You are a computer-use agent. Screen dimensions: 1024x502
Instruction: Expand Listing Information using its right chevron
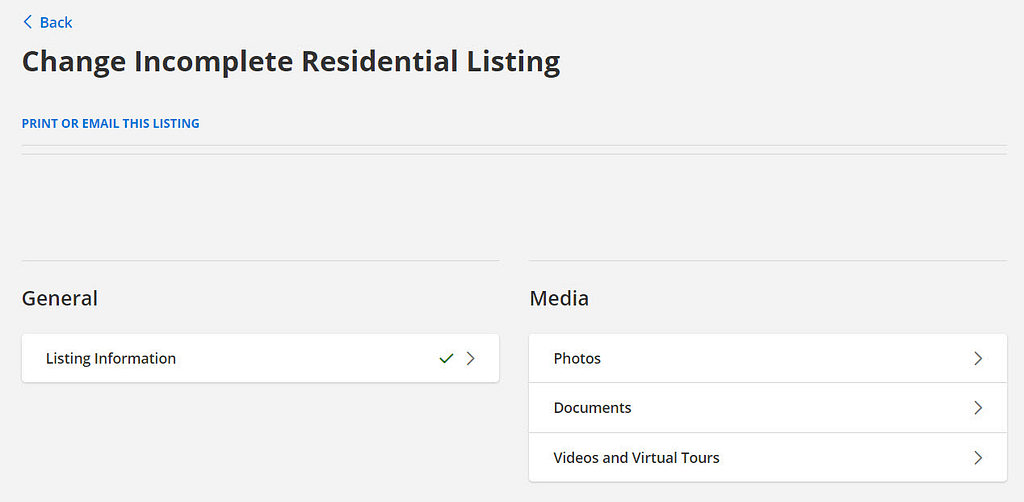pyautogui.click(x=471, y=358)
